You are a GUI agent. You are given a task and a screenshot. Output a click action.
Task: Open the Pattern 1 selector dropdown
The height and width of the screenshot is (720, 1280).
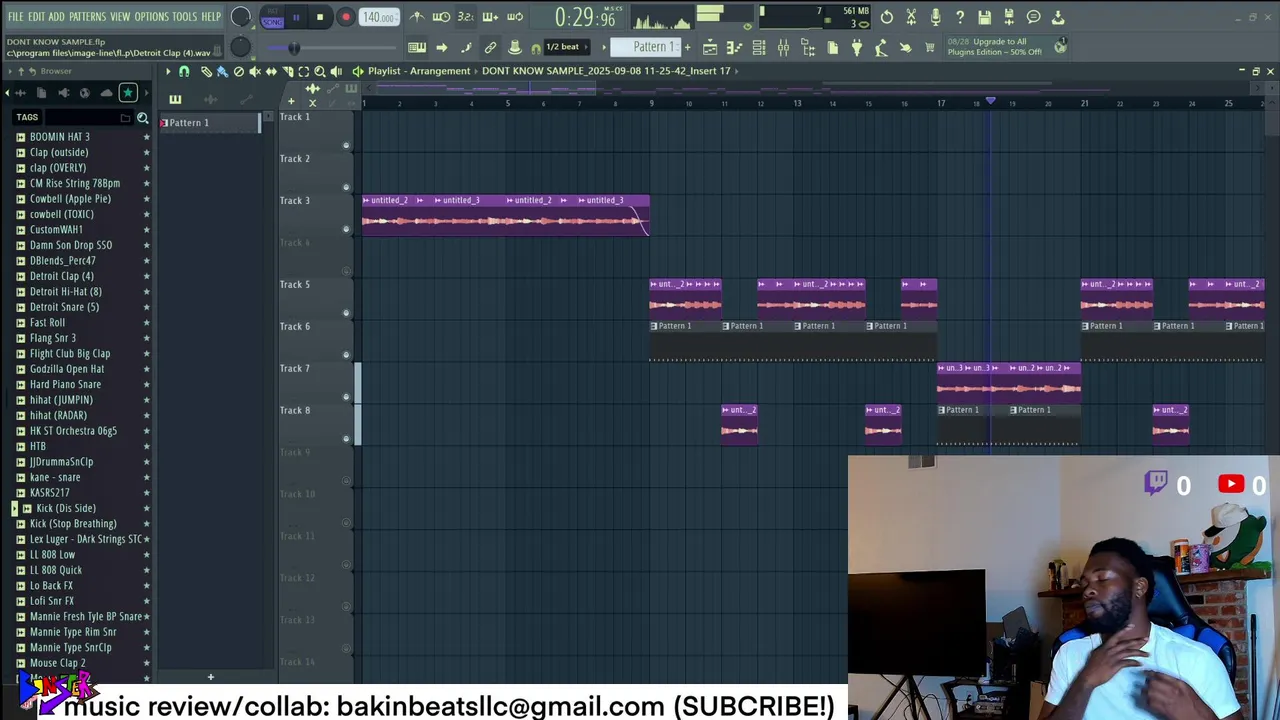[646, 47]
